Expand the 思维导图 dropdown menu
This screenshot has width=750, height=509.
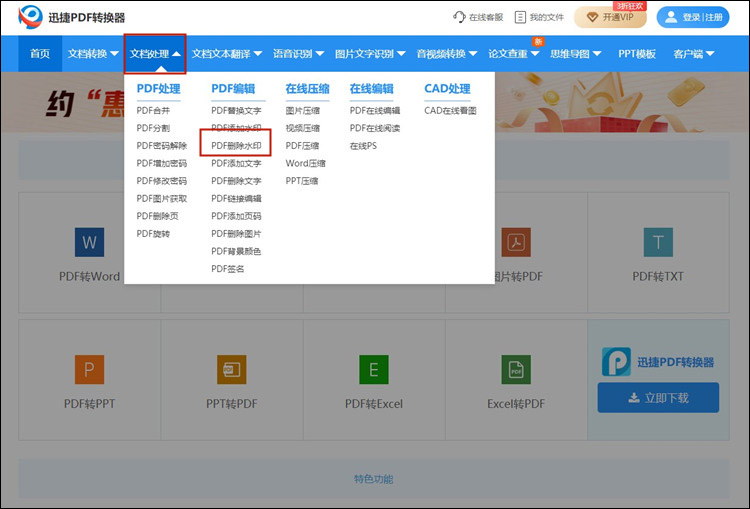point(576,54)
